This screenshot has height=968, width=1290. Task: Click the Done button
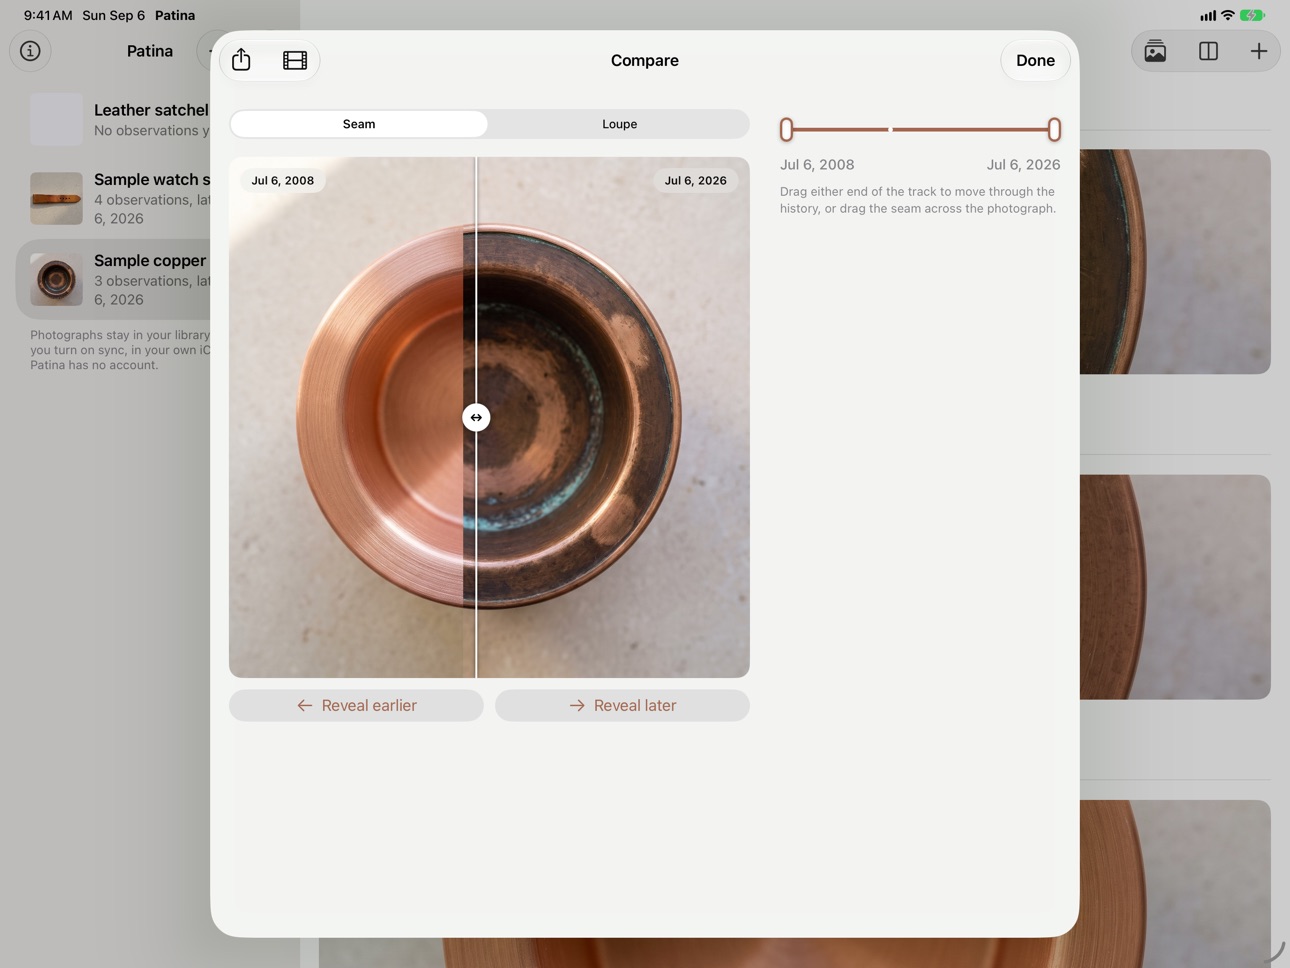tap(1035, 60)
